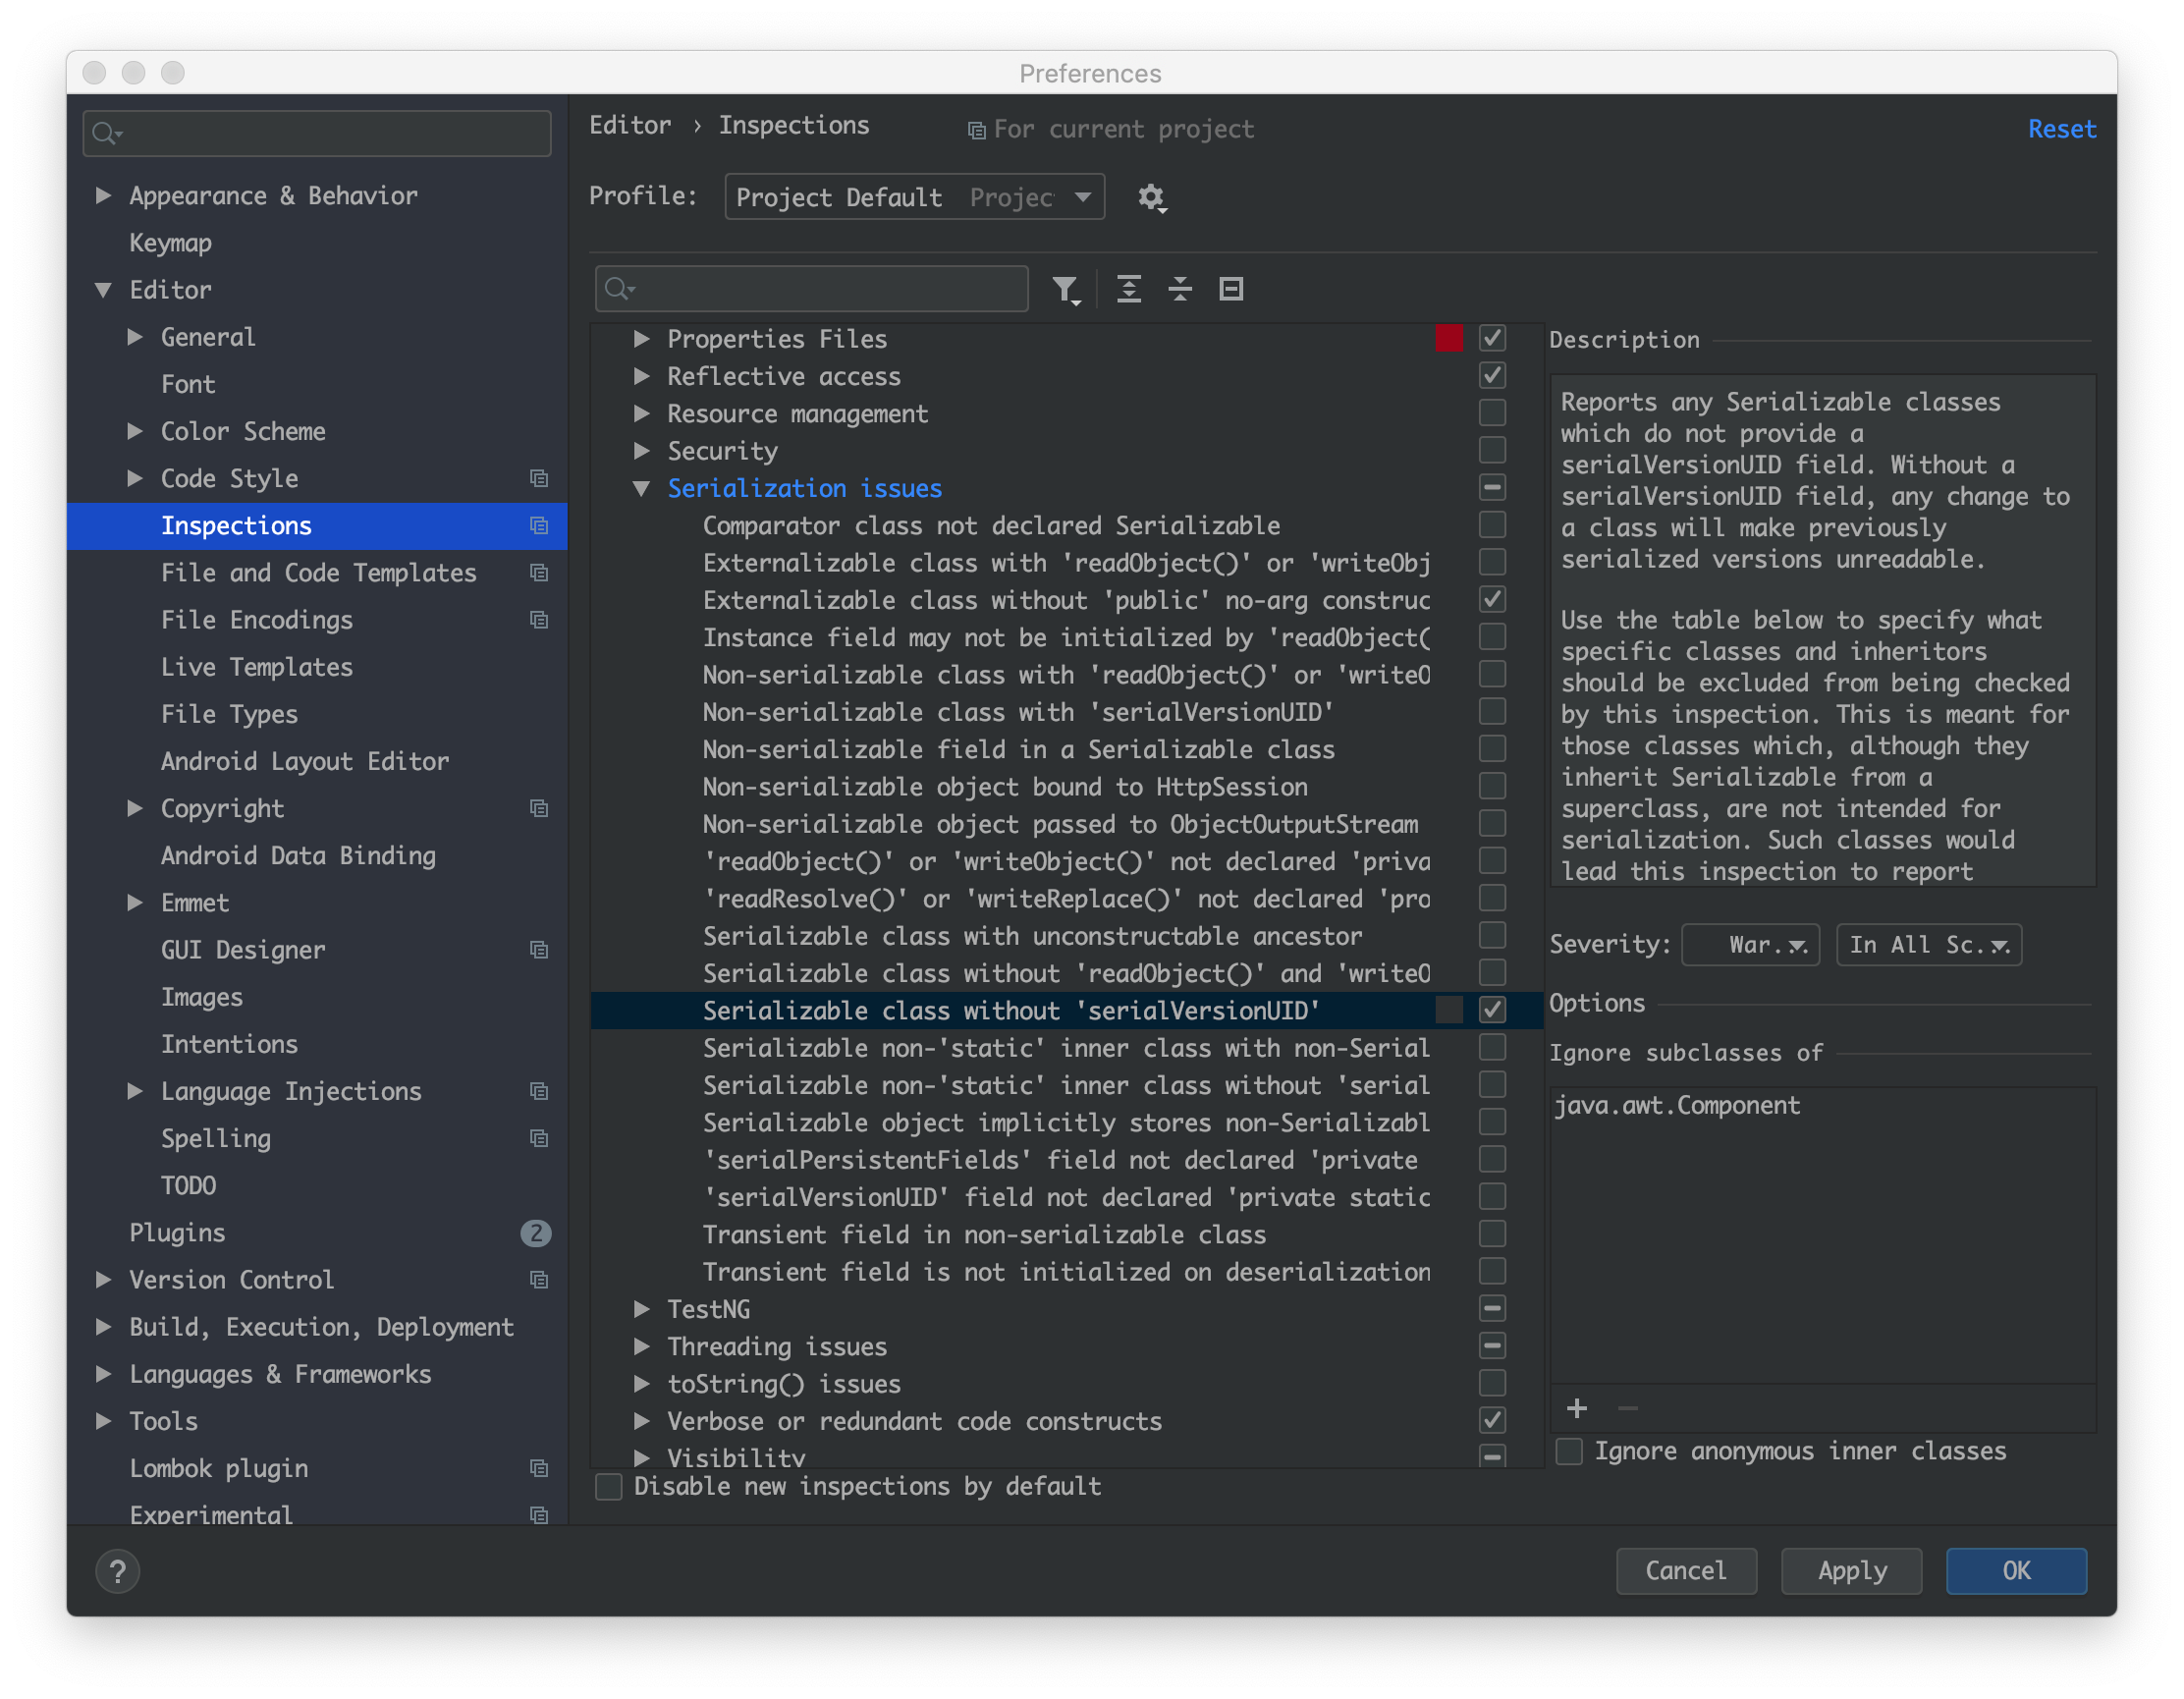This screenshot has height=1699, width=2184.
Task: Expand the toString() issues group
Action: click(642, 1384)
